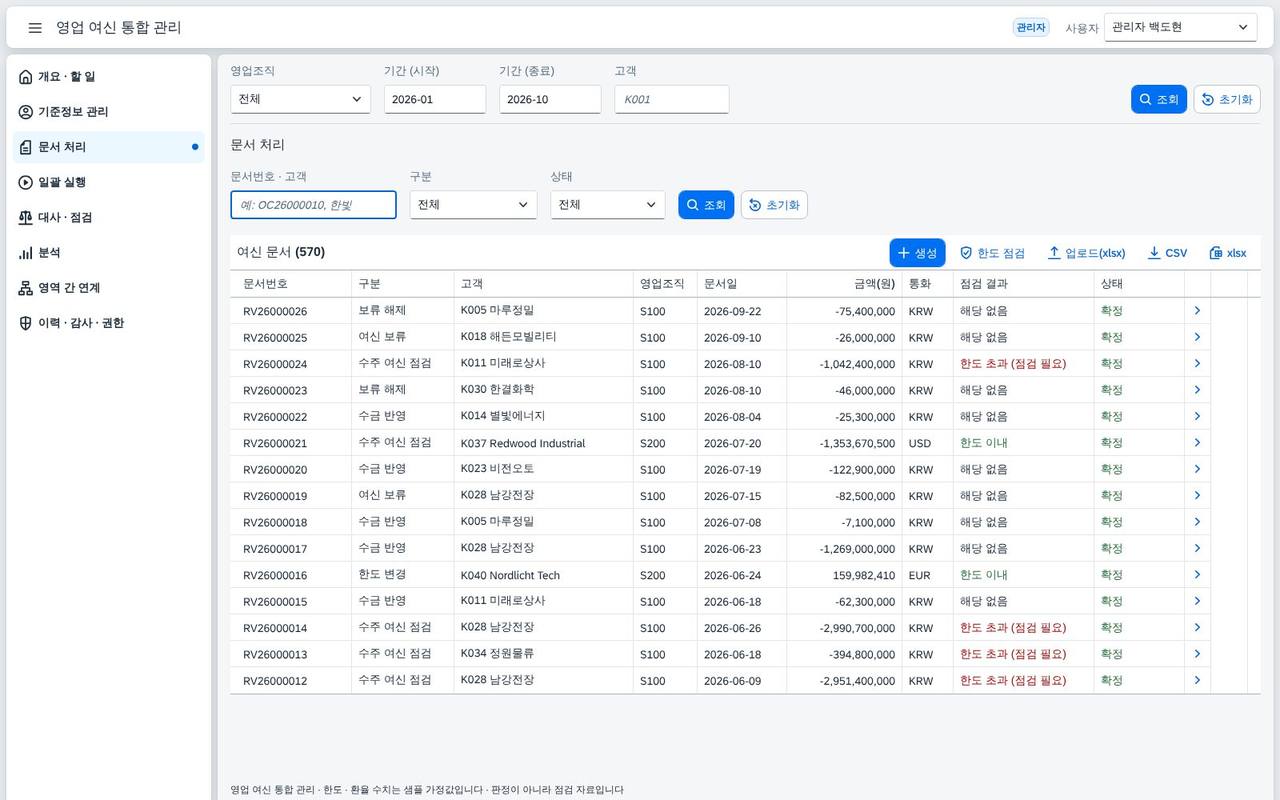Open row detail arrow for RV26000023
Image resolution: width=1280 pixels, height=800 pixels.
coord(1197,390)
